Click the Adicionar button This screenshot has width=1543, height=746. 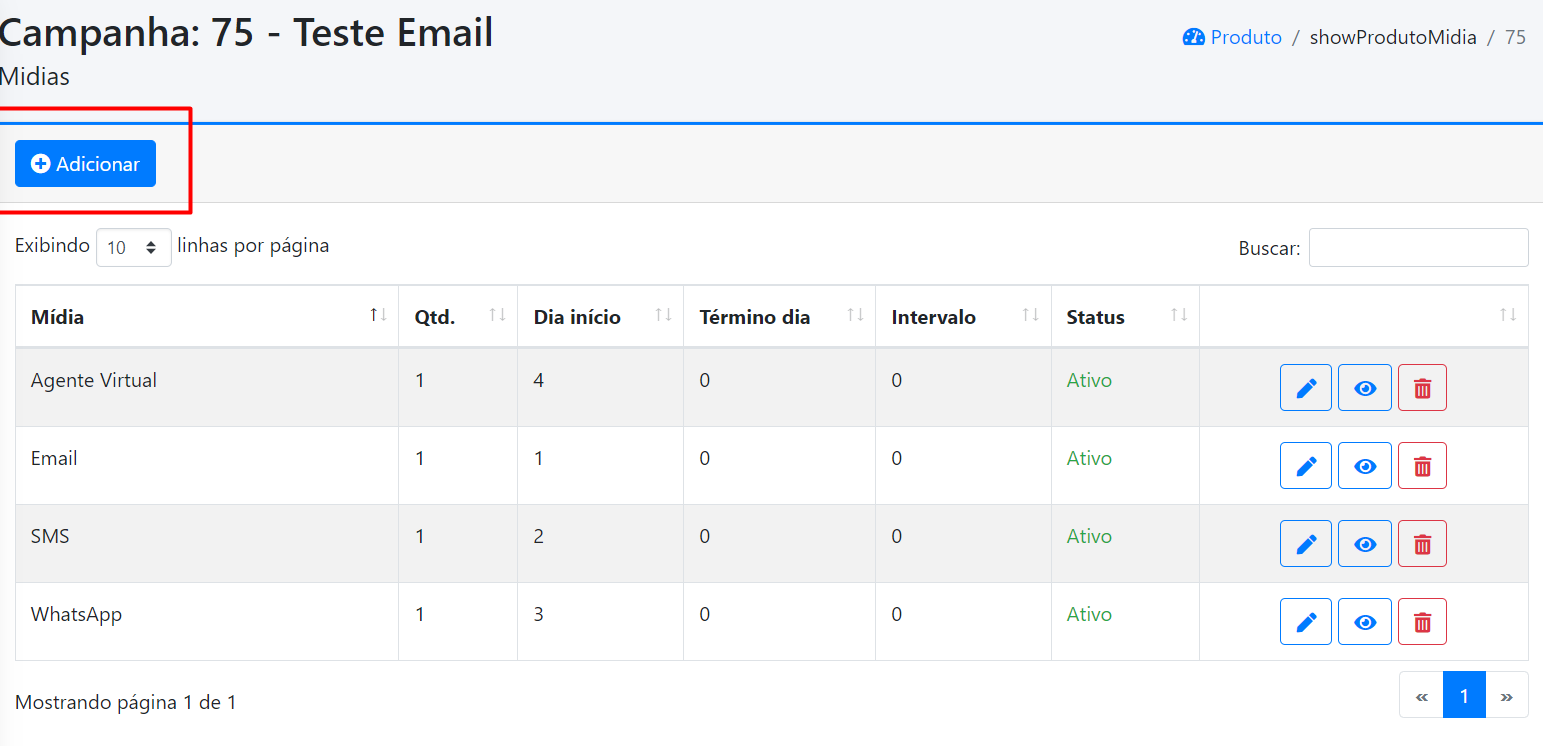(x=85, y=164)
